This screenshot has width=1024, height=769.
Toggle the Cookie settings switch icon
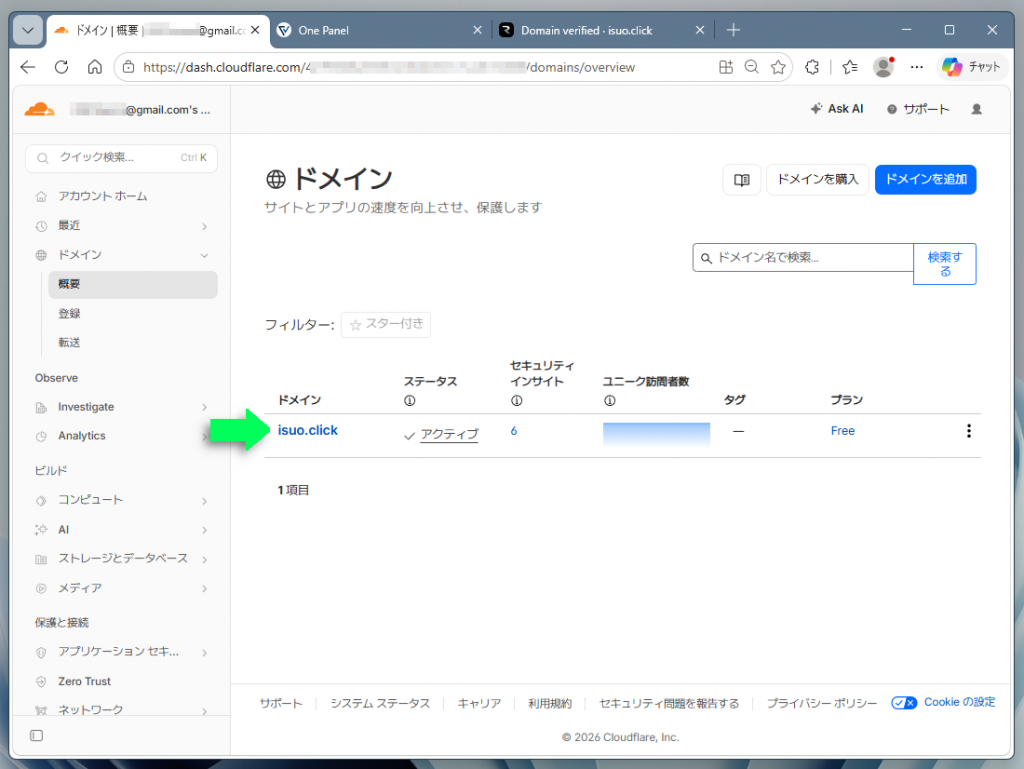[904, 702]
